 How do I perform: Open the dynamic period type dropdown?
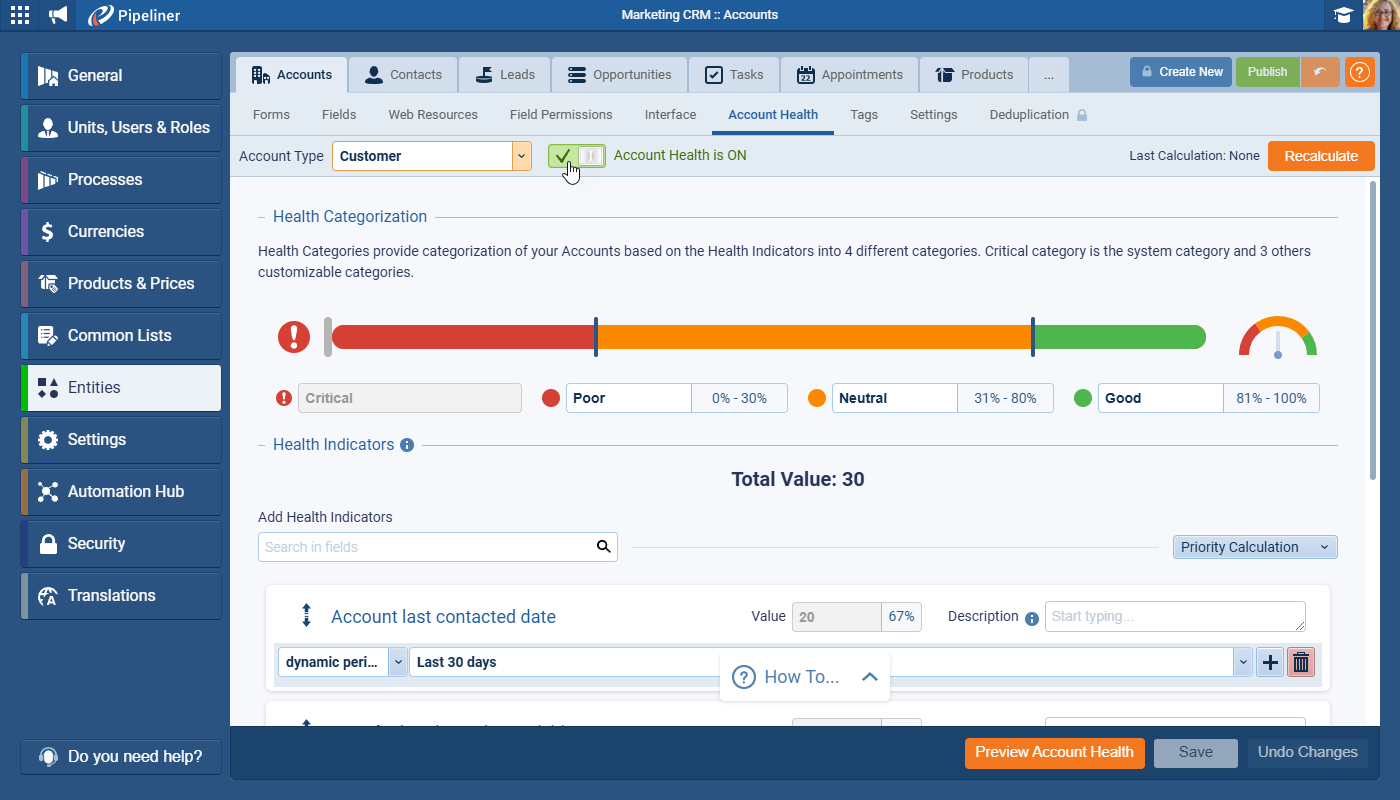(x=397, y=662)
